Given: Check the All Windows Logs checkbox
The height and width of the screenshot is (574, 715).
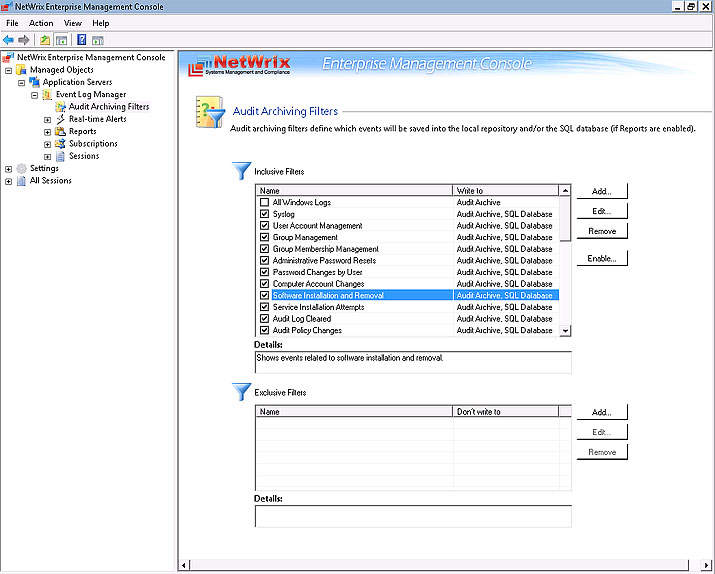Looking at the screenshot, I should [264, 202].
